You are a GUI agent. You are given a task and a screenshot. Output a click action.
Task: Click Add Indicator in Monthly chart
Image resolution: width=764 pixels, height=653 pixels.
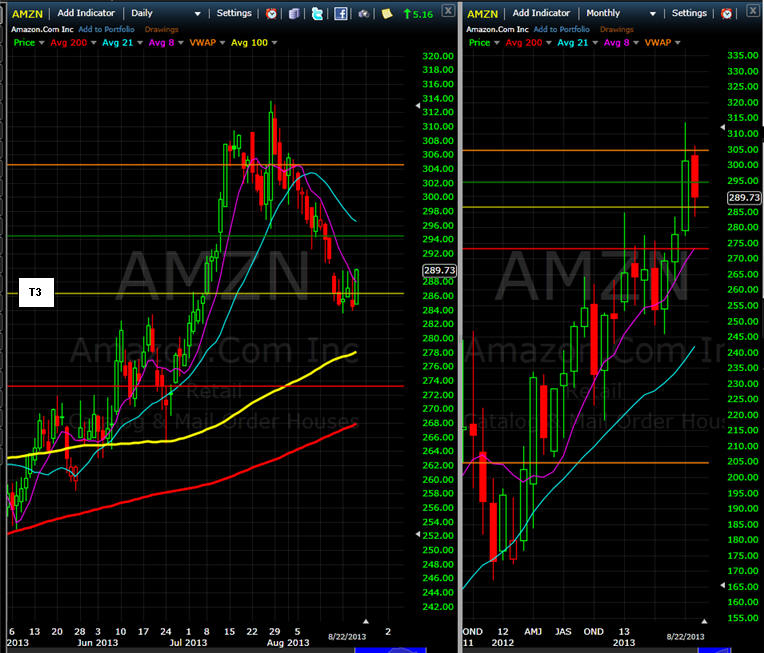point(541,13)
